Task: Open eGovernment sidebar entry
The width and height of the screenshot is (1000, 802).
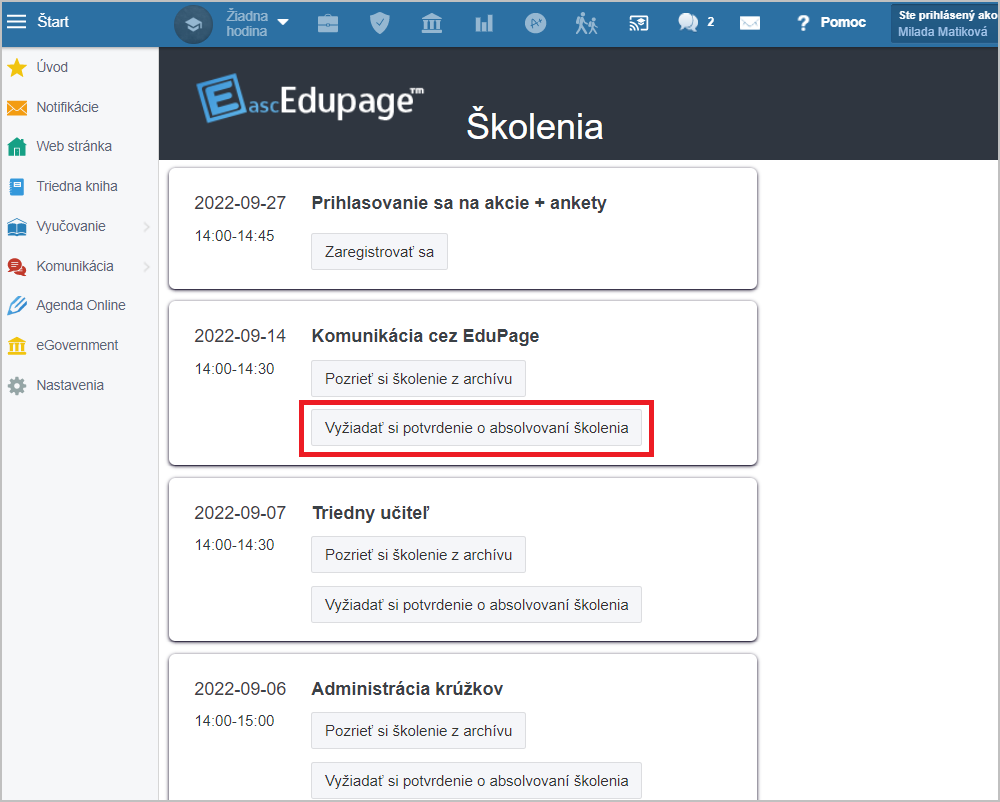Action: point(77,346)
